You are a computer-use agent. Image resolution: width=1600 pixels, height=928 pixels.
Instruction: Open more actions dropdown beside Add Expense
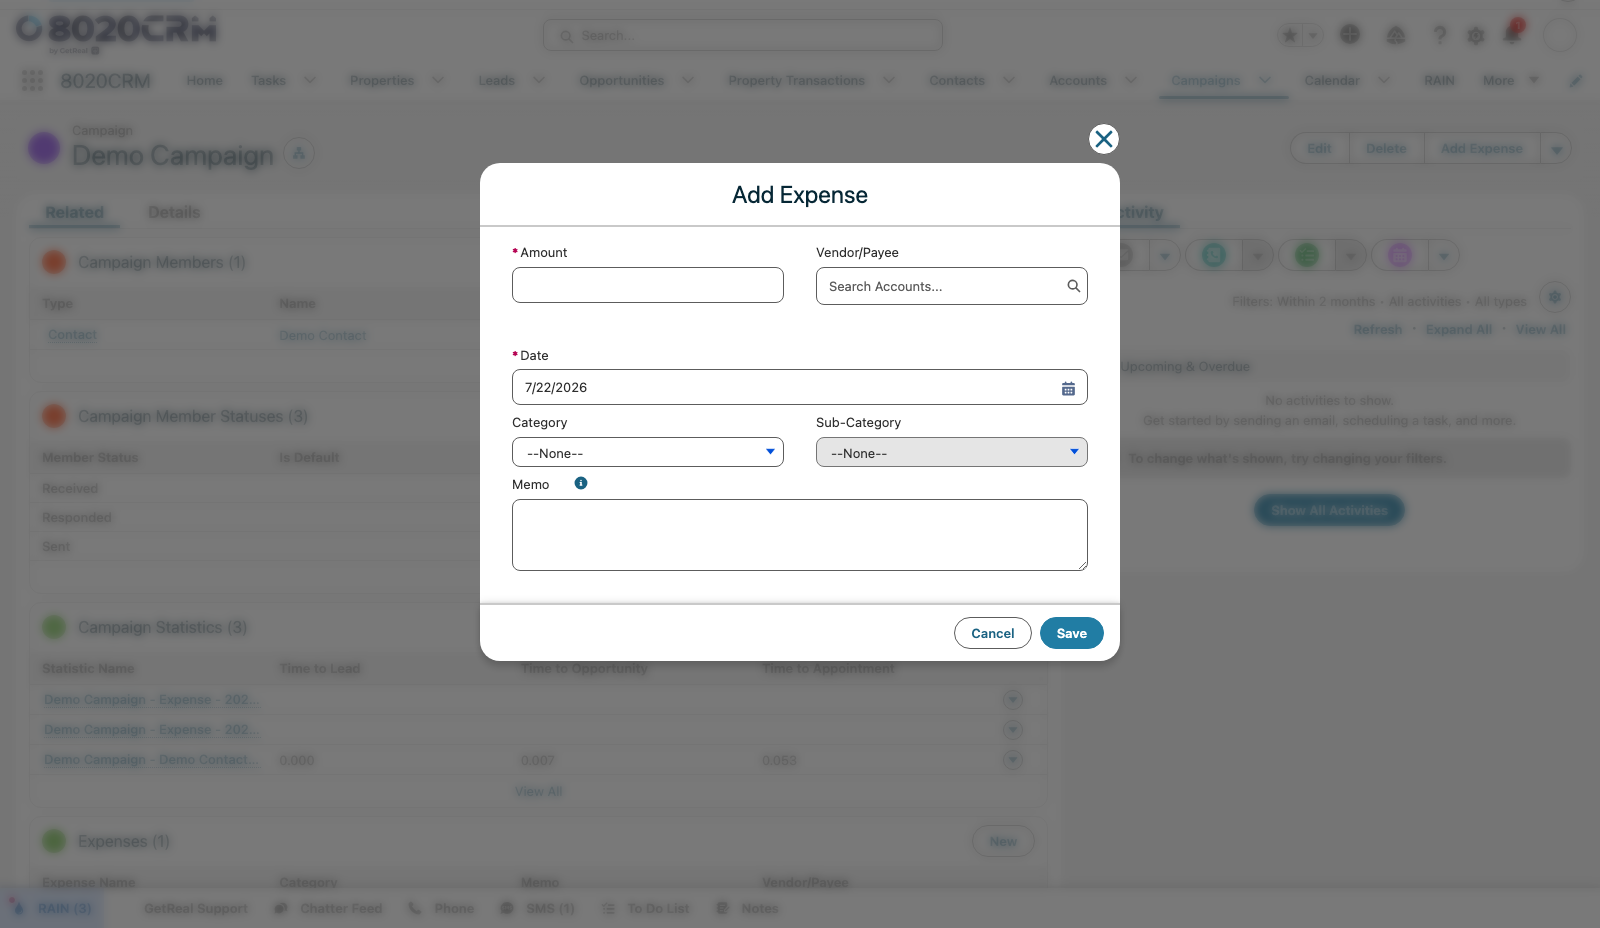tap(1556, 149)
